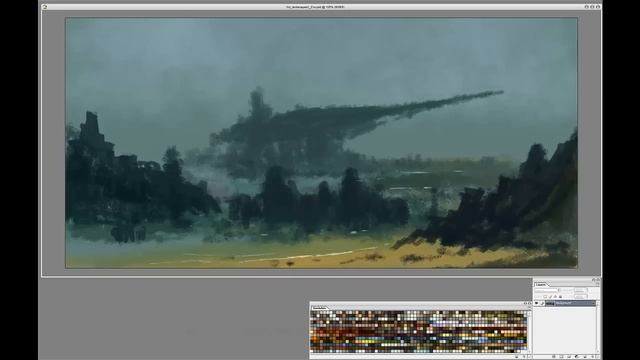Click Layers panel scrollbar down arrow
The width and height of the screenshot is (640, 360).
pos(598,351)
